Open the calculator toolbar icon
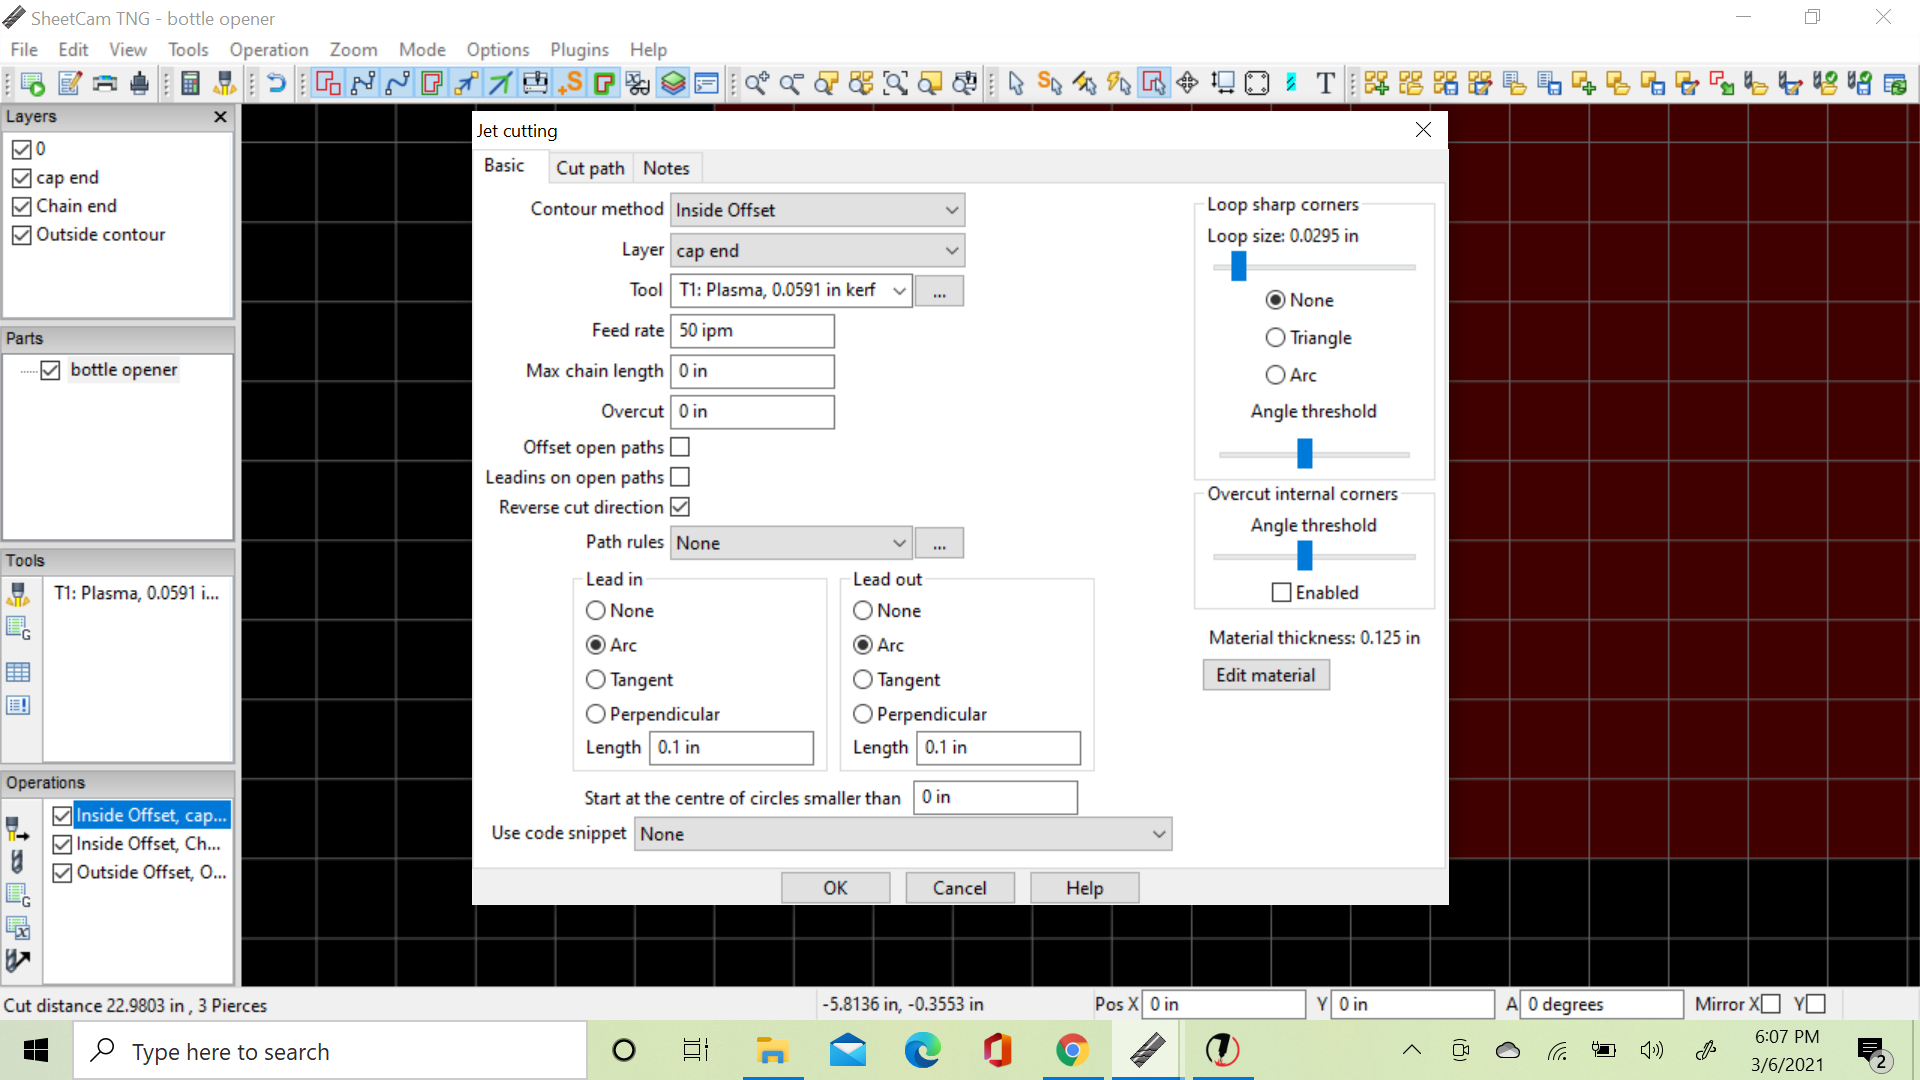This screenshot has width=1920, height=1080. [190, 83]
